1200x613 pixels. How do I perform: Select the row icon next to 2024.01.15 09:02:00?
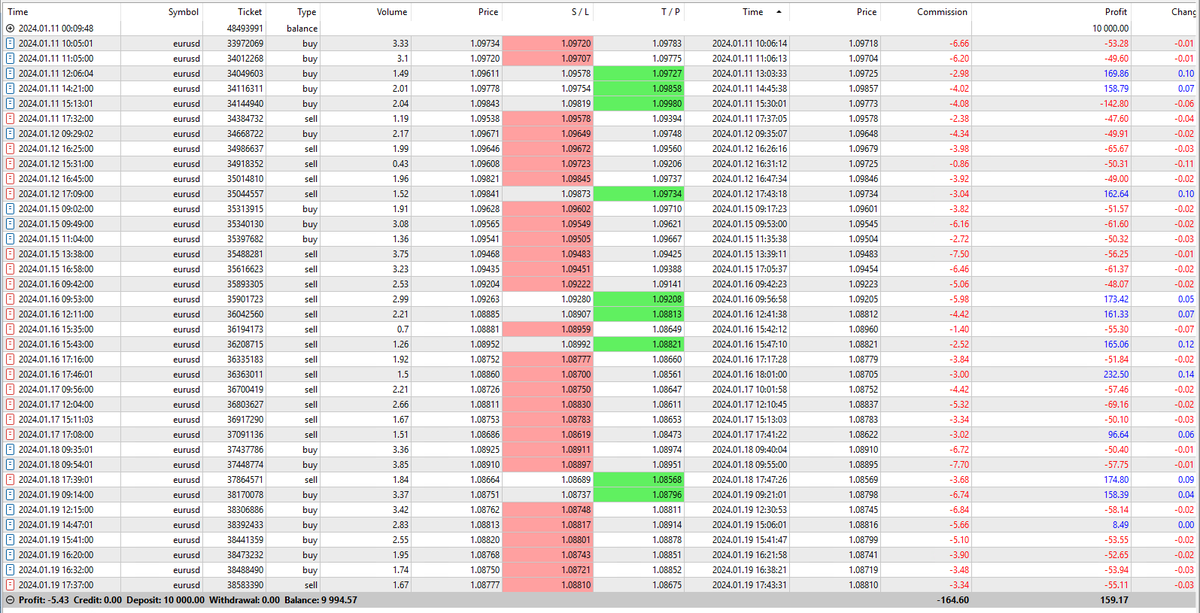tap(10, 208)
